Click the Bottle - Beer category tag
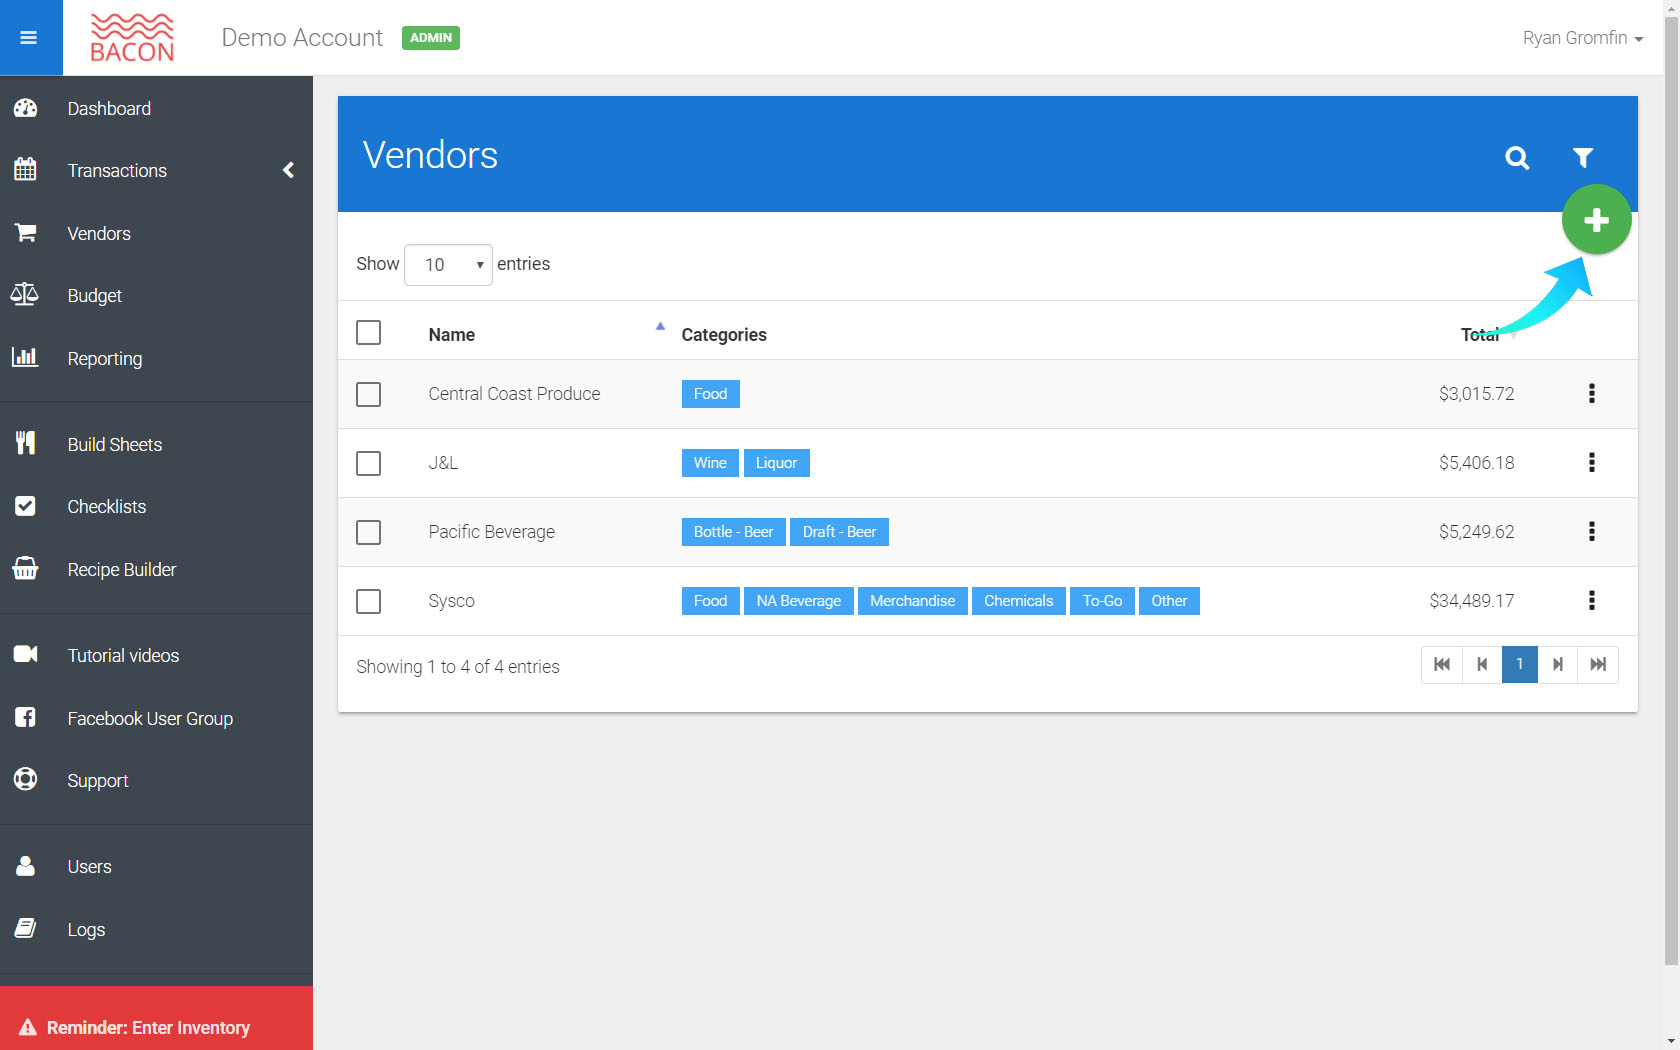The width and height of the screenshot is (1680, 1050). [734, 532]
